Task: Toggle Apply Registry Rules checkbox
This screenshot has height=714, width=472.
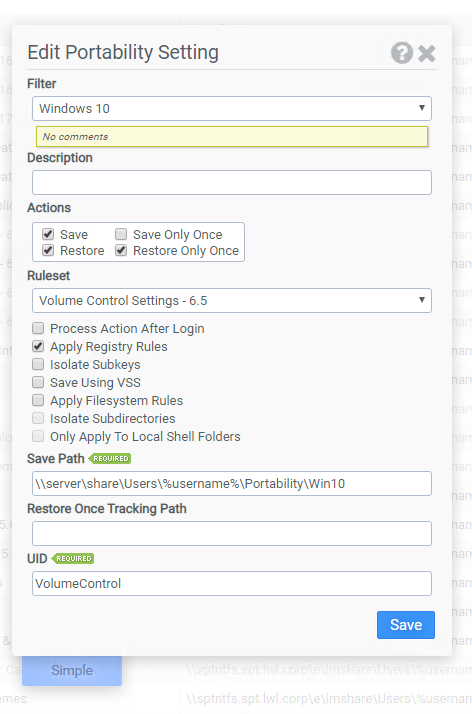Action: tap(38, 346)
